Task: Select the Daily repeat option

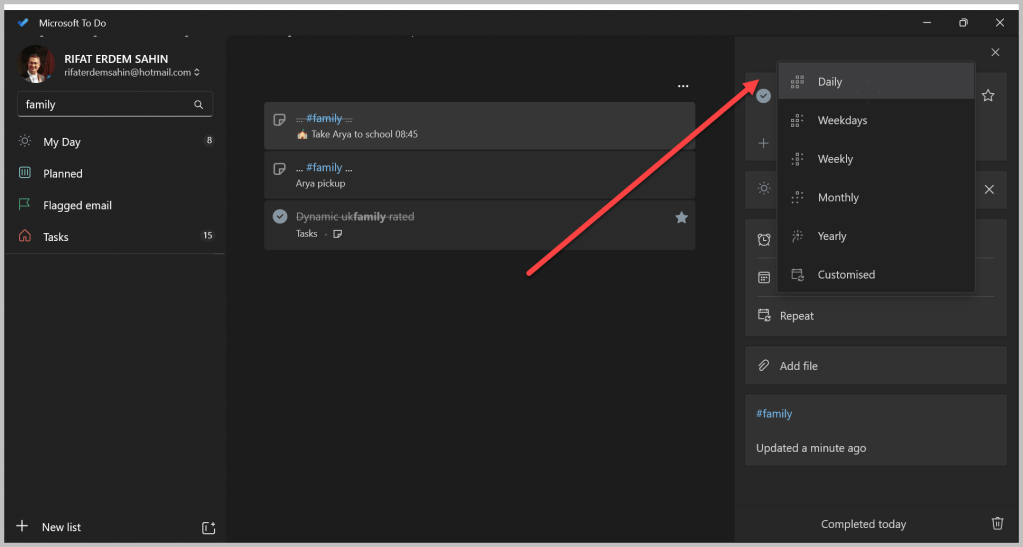Action: (x=876, y=82)
